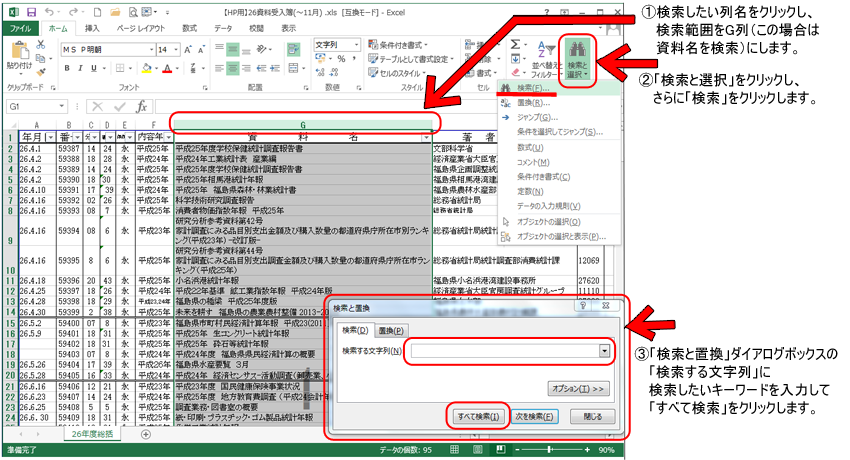This screenshot has width=850, height=460.
Task: Add a new sheet with plus button
Action: click(146, 434)
